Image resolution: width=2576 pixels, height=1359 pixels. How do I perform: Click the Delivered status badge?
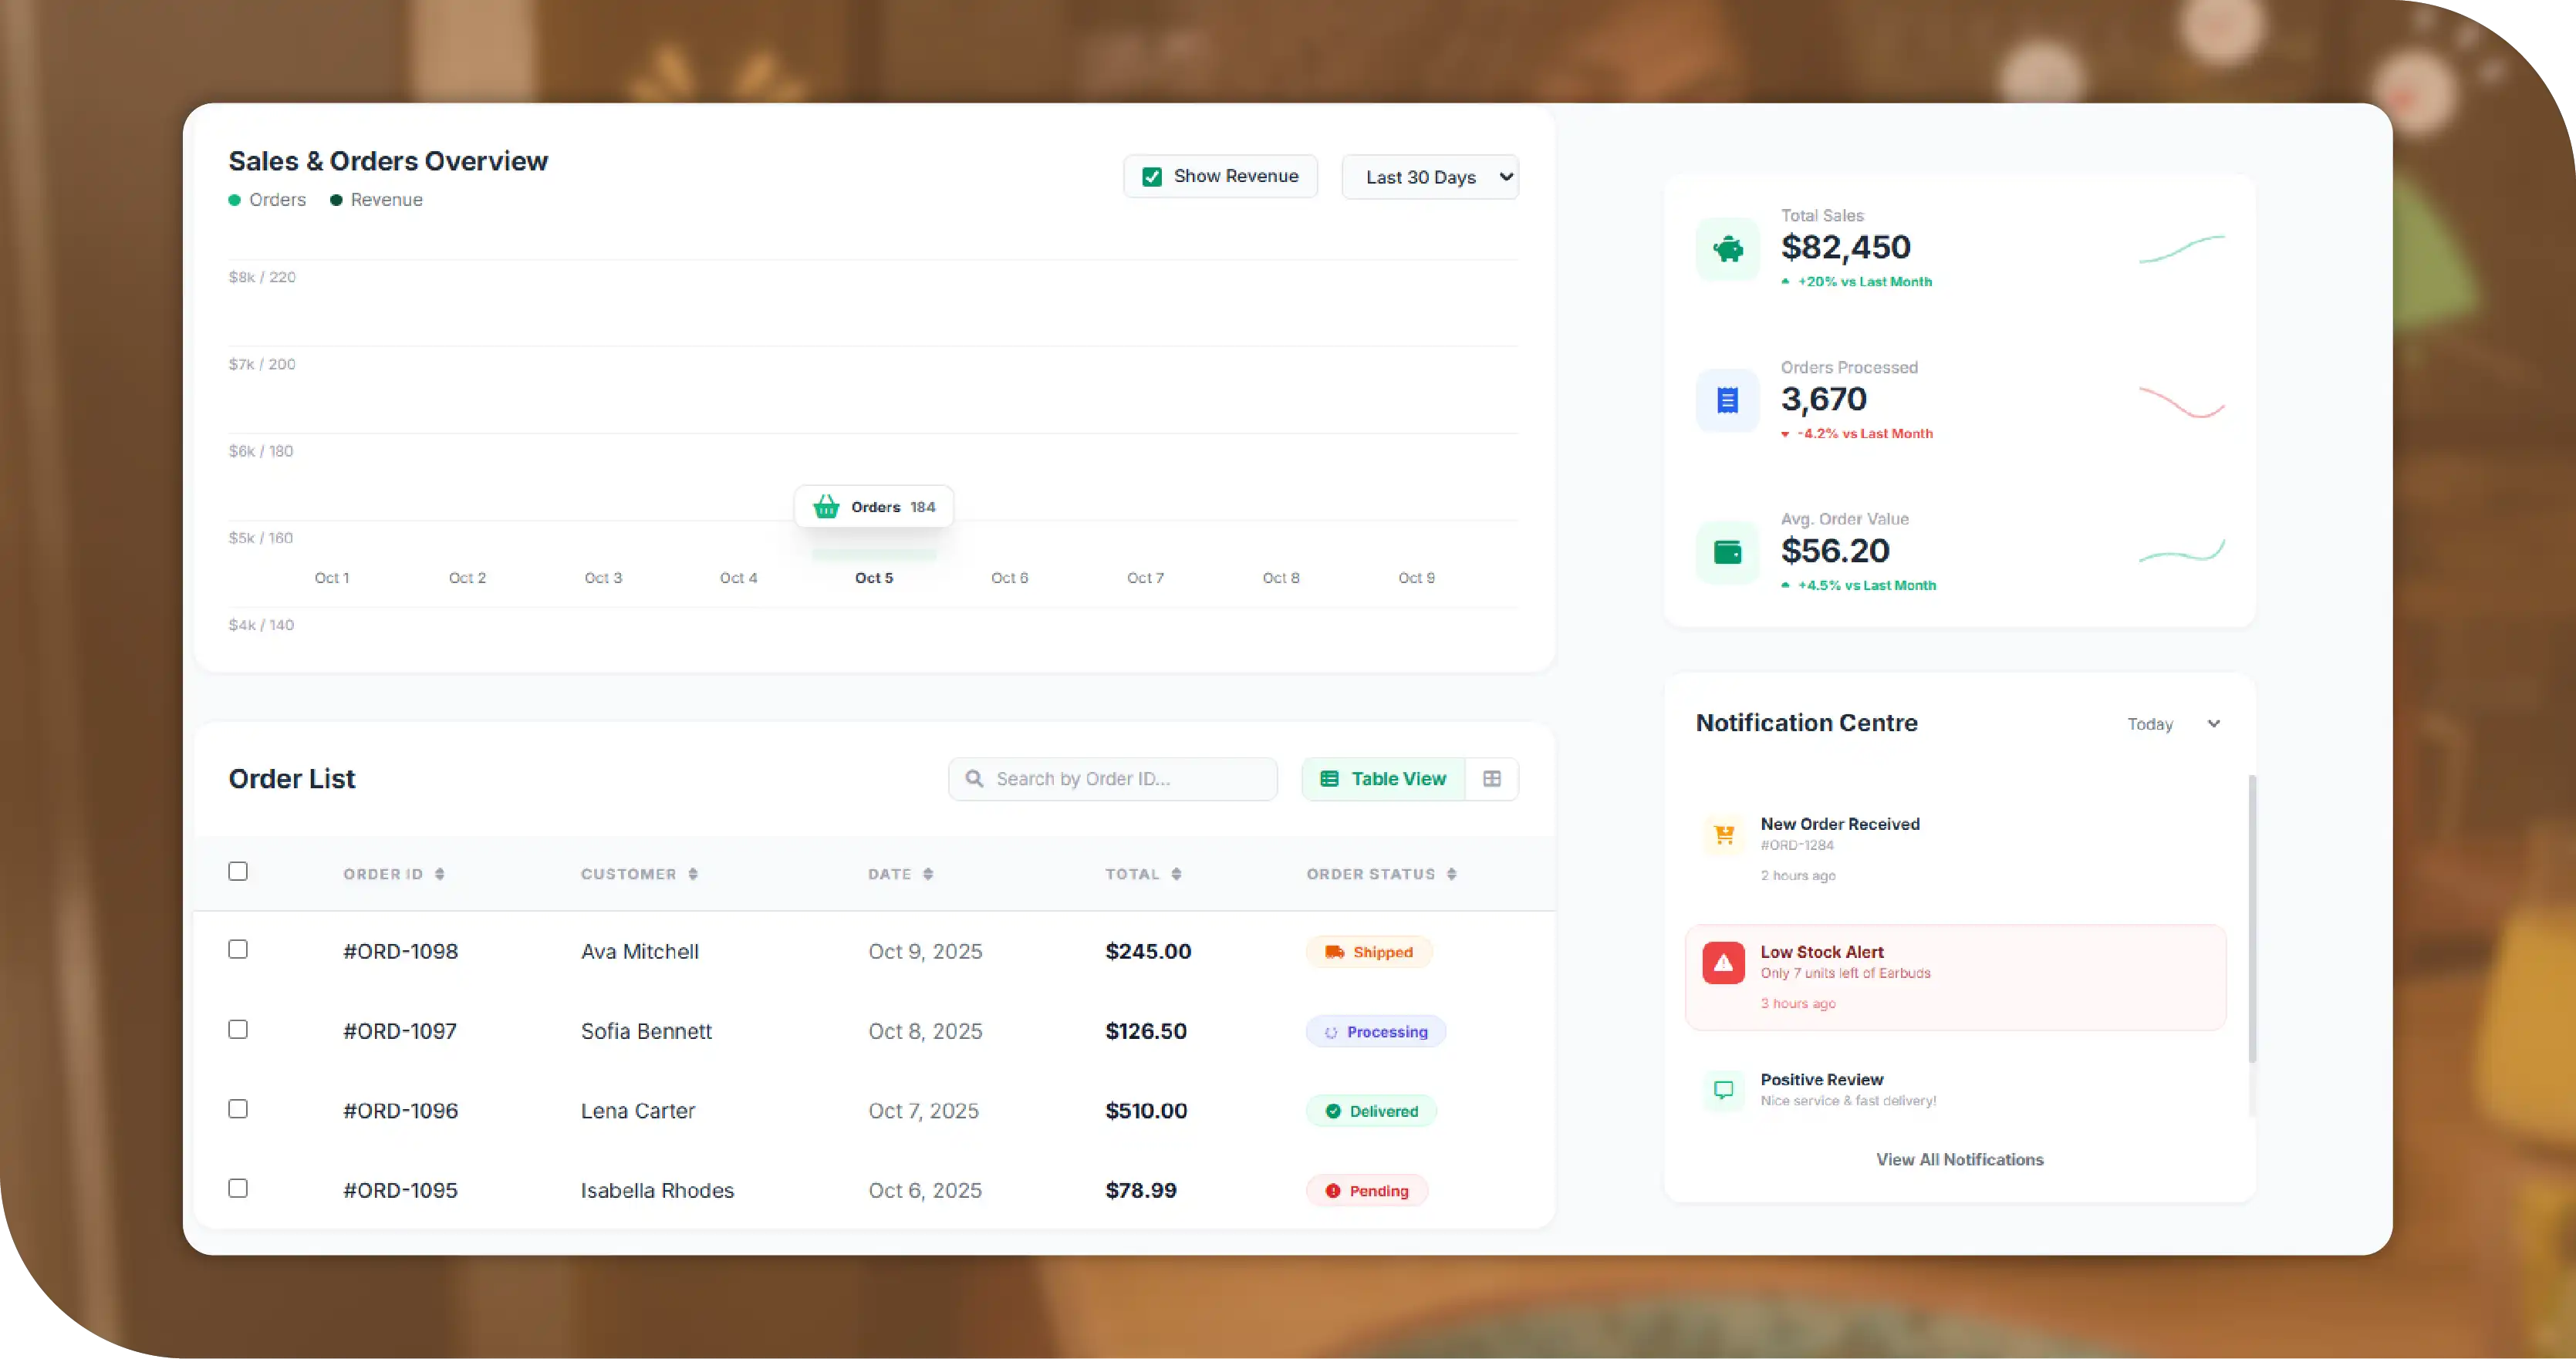[x=1371, y=1111]
